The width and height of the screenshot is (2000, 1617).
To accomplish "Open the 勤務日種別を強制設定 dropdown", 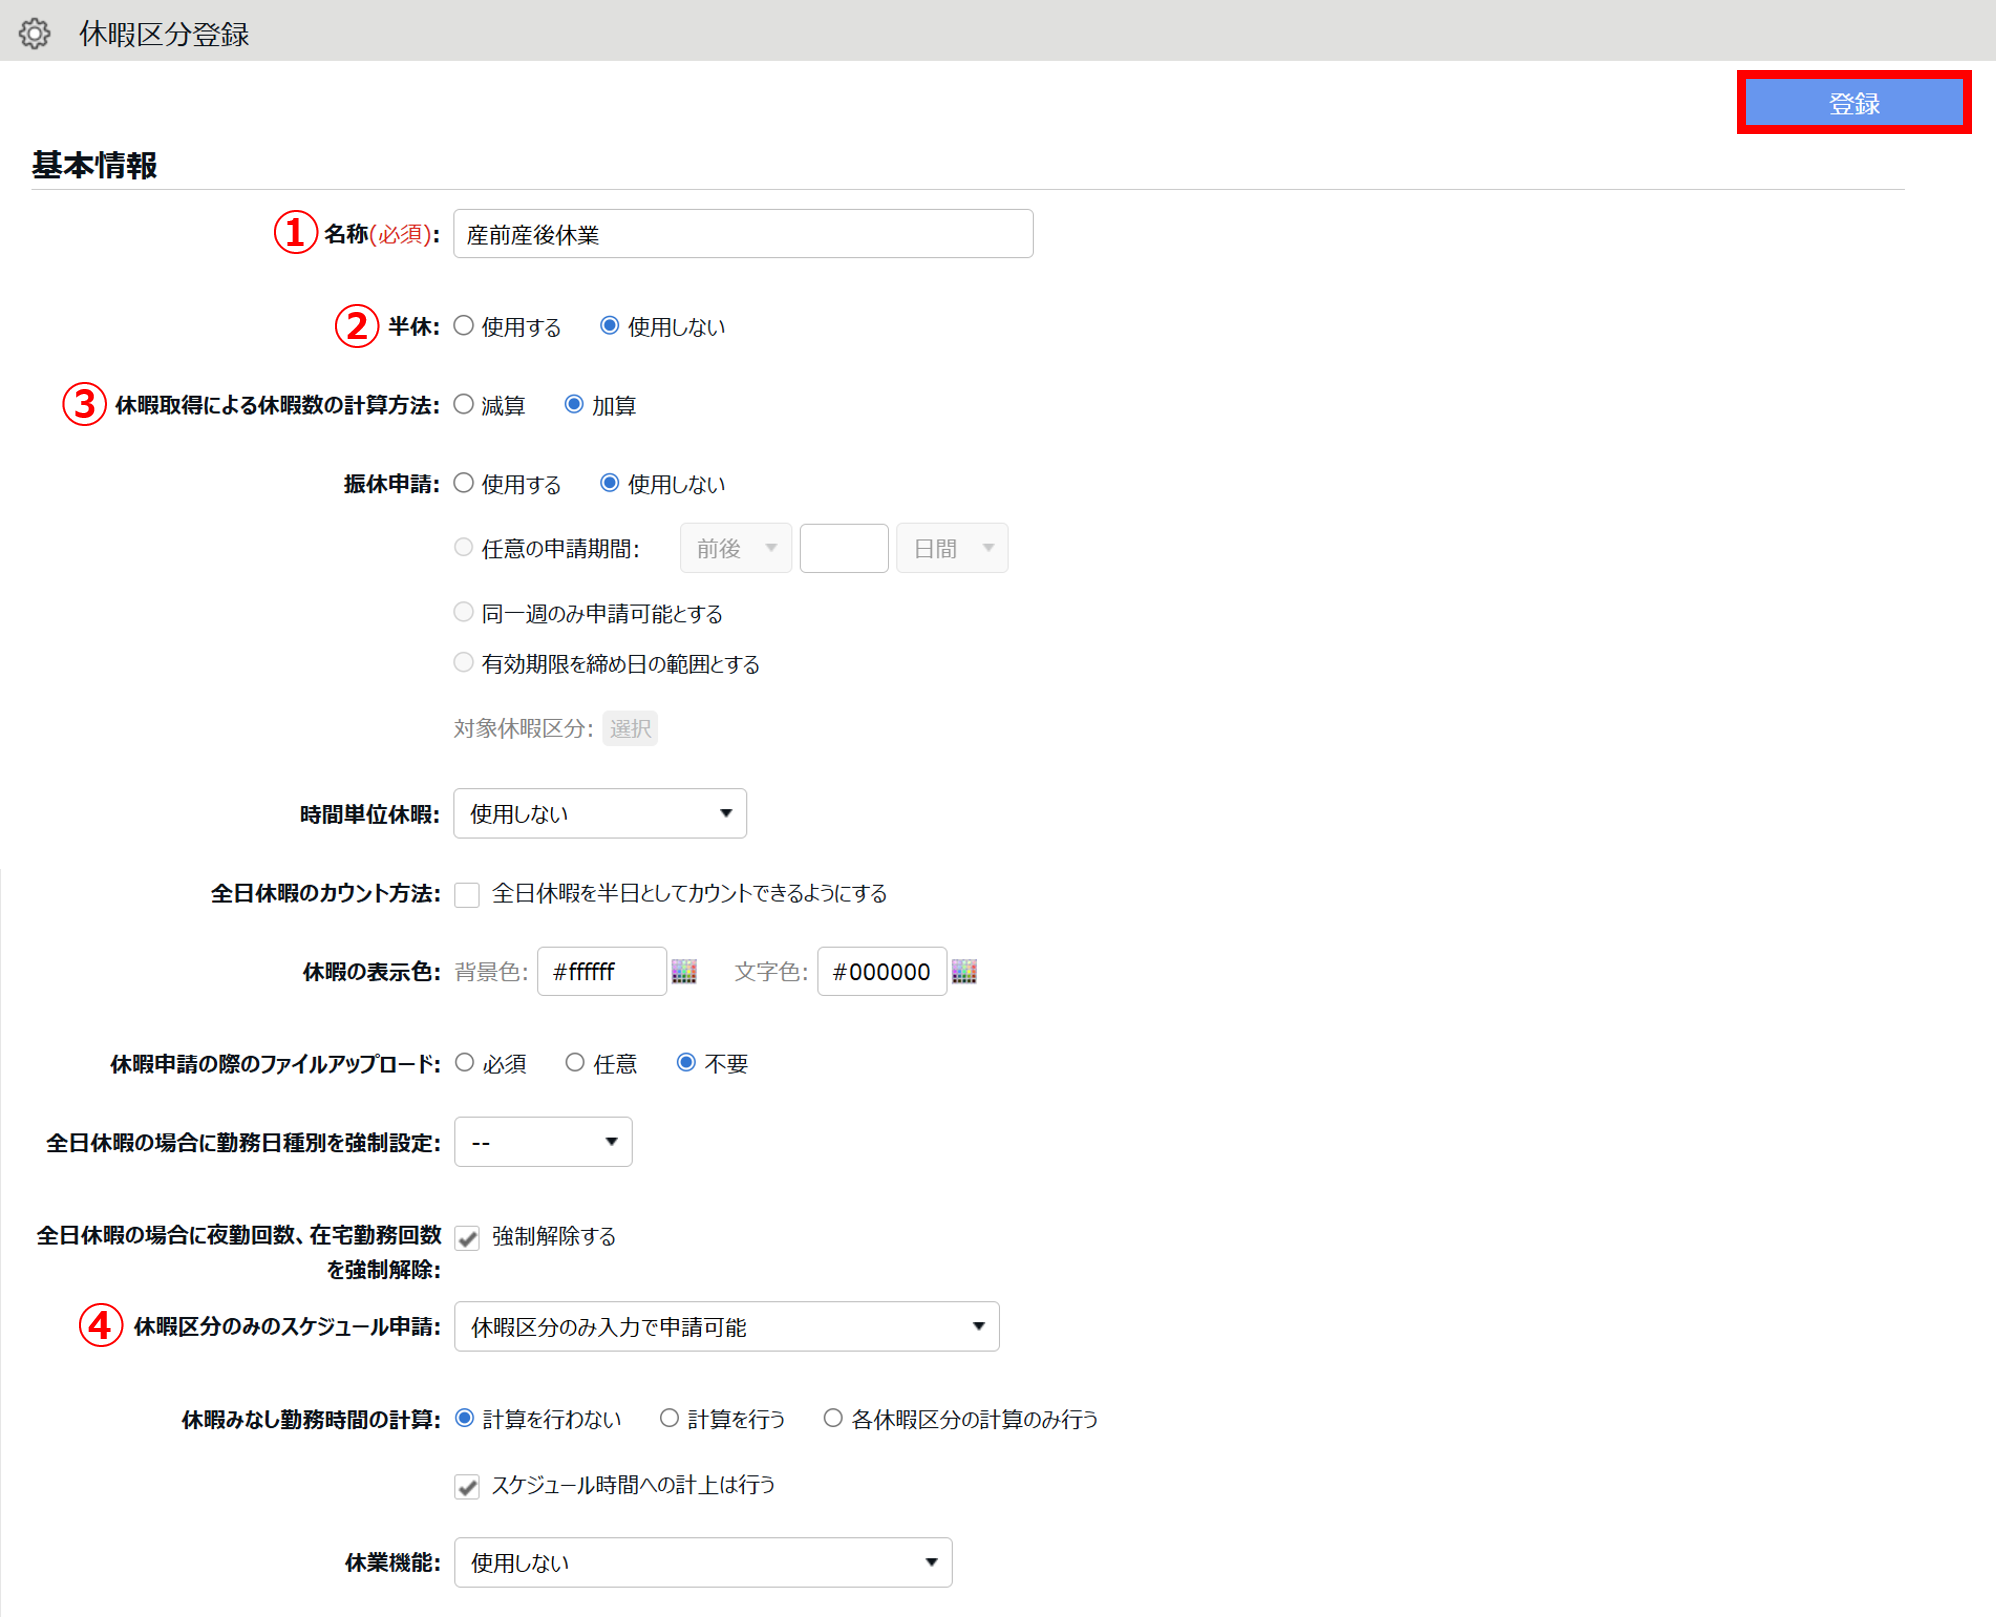I will coord(543,1142).
